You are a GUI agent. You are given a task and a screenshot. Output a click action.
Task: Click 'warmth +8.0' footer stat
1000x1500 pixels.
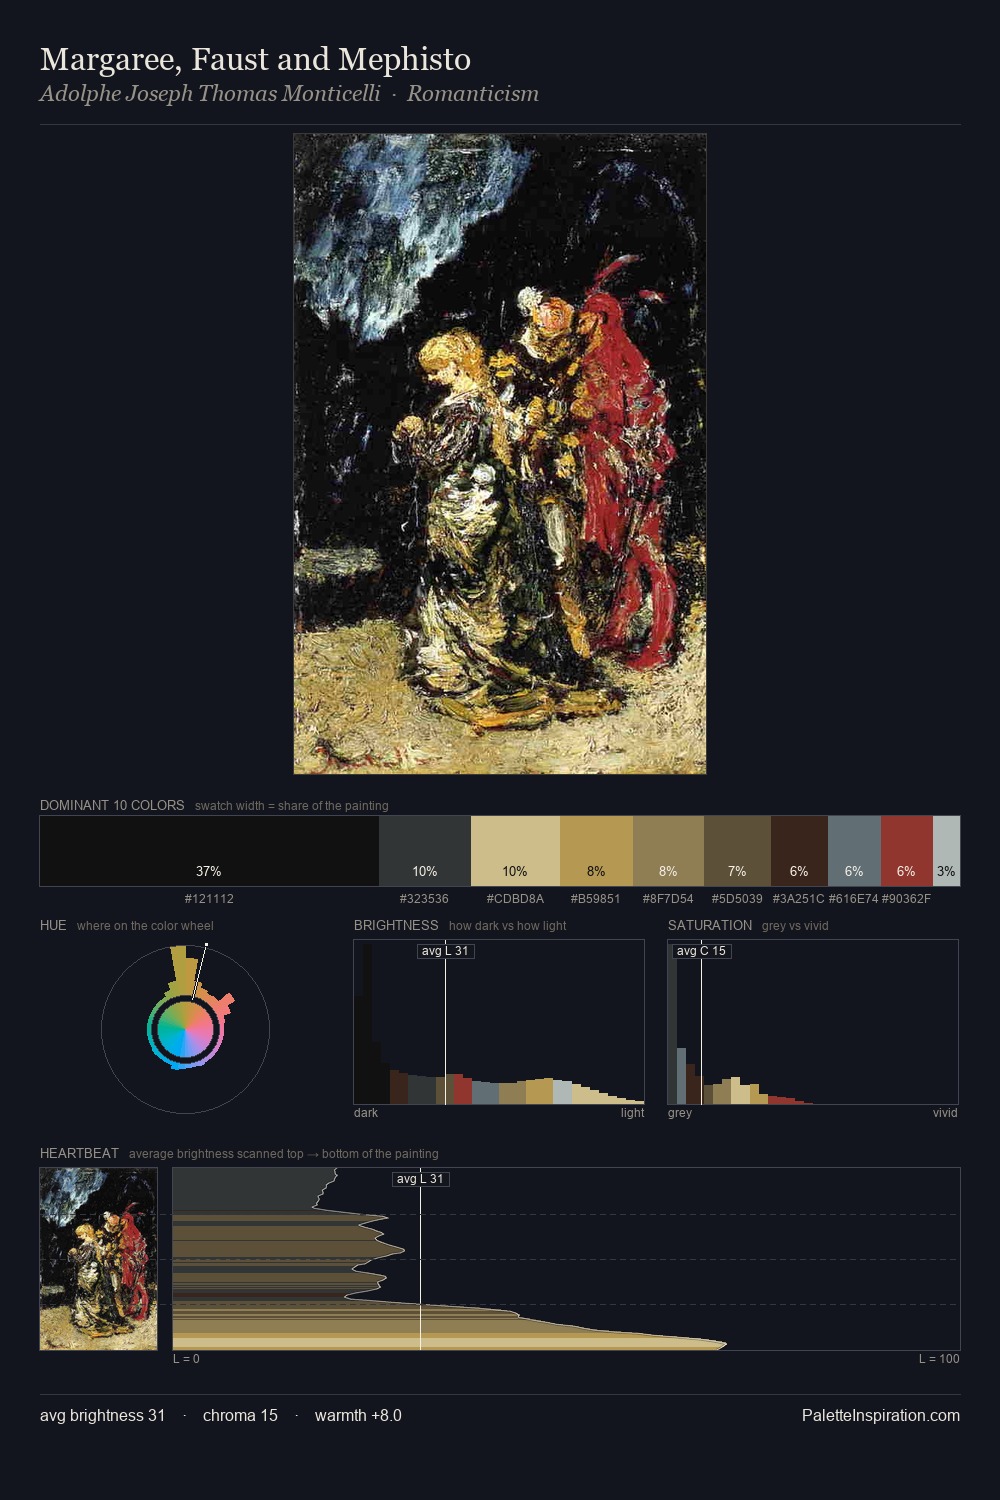tap(358, 1415)
